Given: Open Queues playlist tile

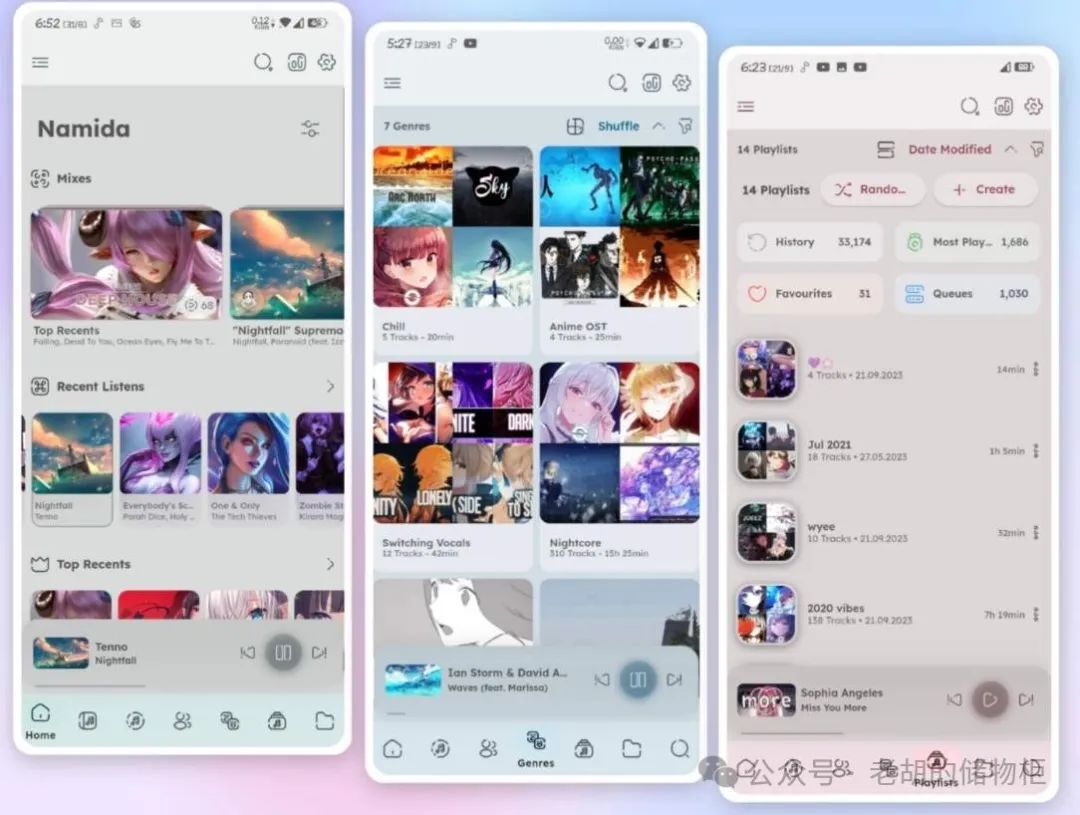Looking at the screenshot, I should 967,293.
